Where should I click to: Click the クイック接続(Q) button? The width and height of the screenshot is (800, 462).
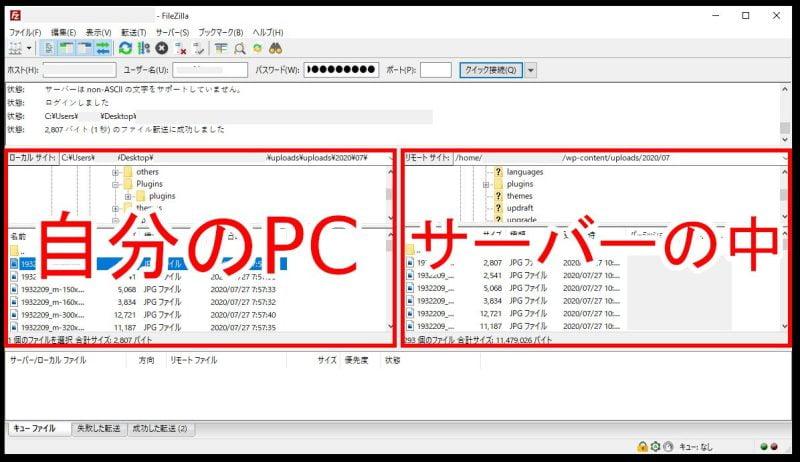coord(490,70)
